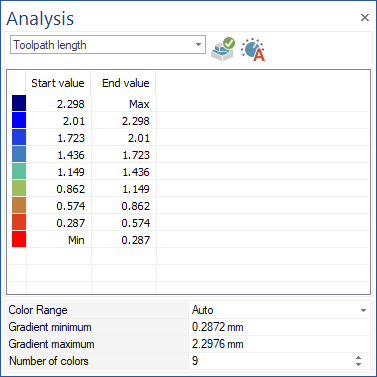Click end value 2.298 in second row

(124, 121)
